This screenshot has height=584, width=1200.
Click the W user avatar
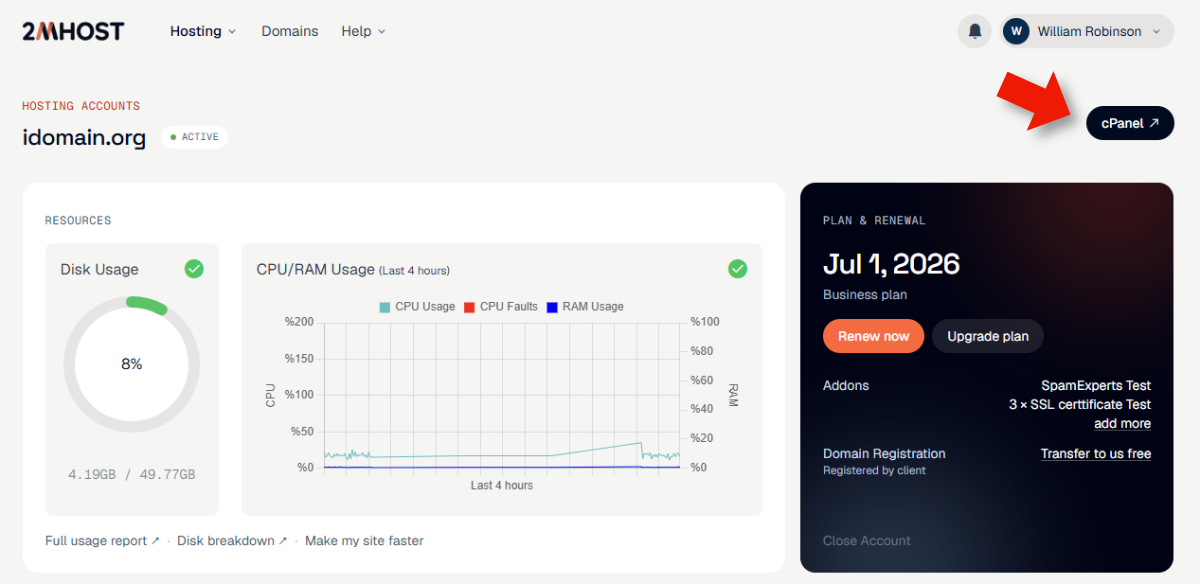pyautogui.click(x=1016, y=31)
